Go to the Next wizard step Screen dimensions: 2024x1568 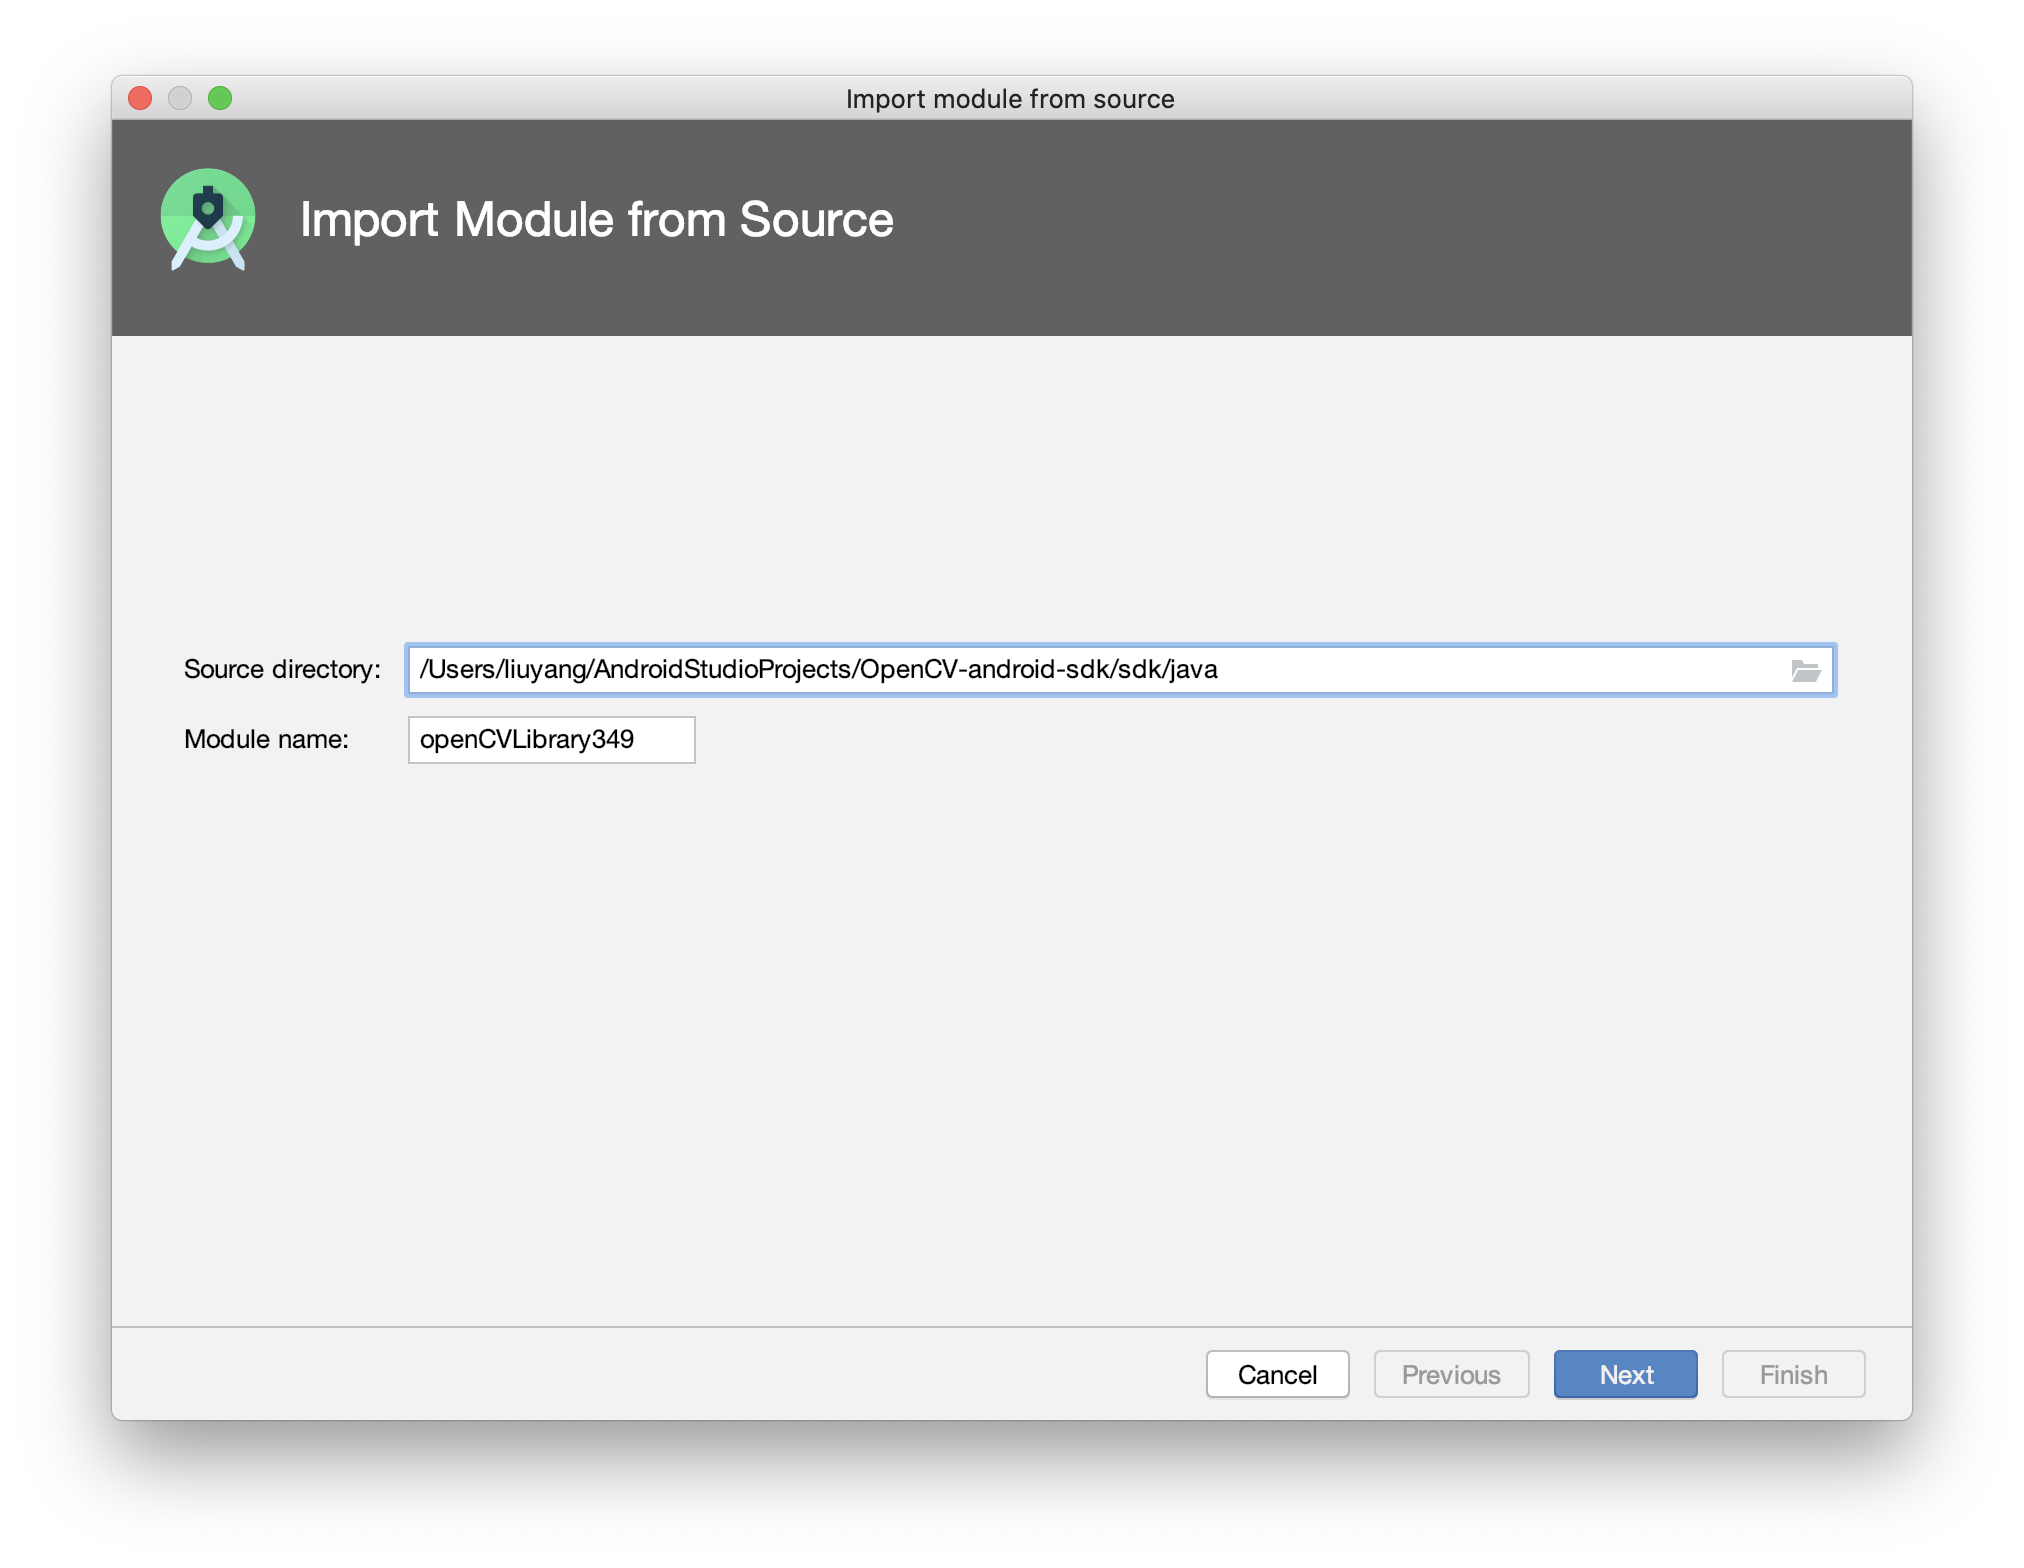(1625, 1374)
